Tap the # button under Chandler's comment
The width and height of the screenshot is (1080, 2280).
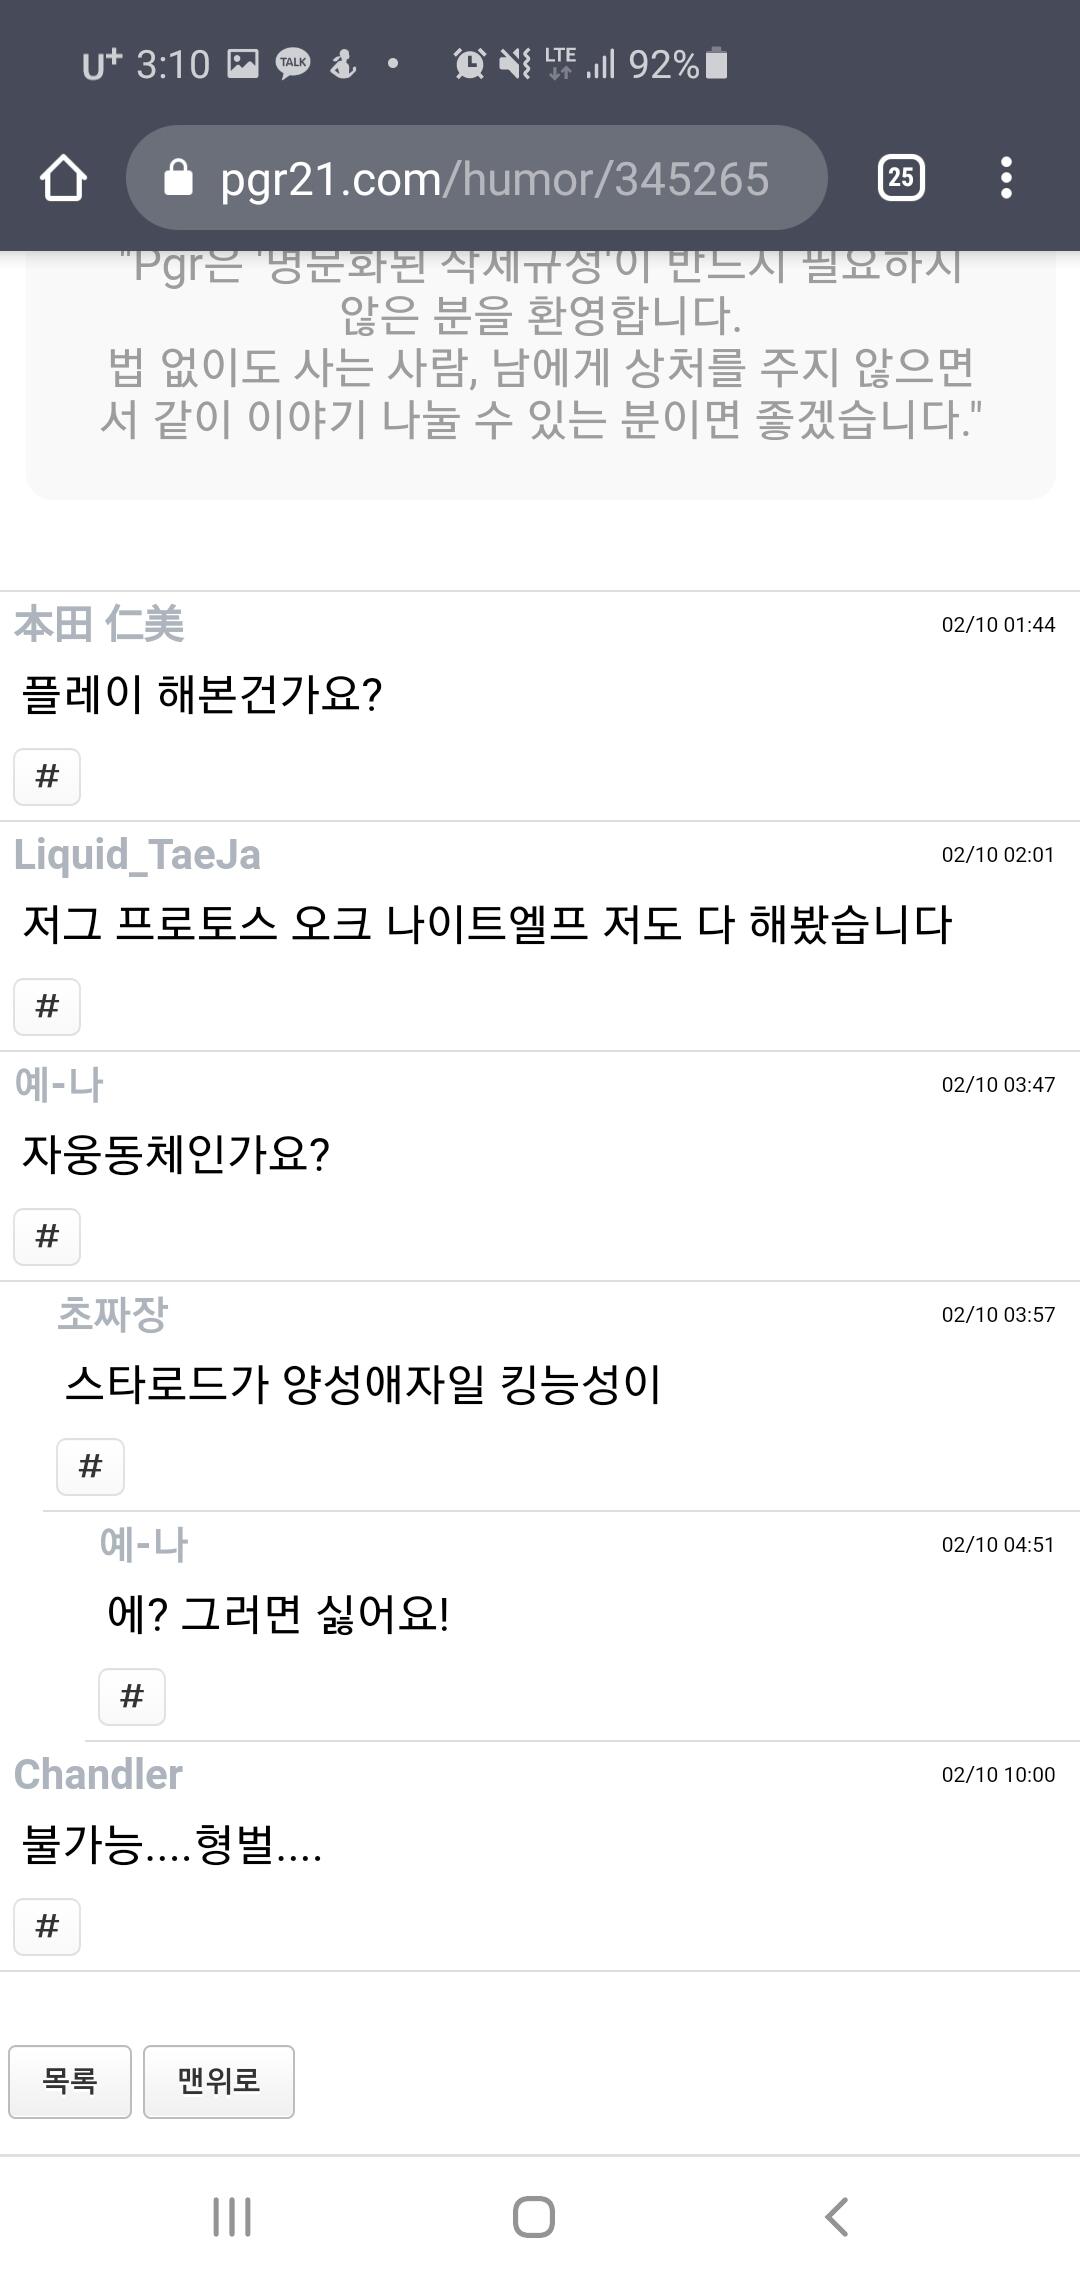tap(47, 1926)
